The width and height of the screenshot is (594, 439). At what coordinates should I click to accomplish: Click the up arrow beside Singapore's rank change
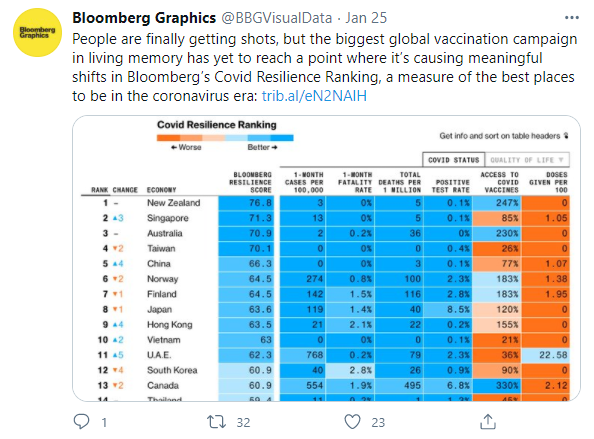[115, 218]
